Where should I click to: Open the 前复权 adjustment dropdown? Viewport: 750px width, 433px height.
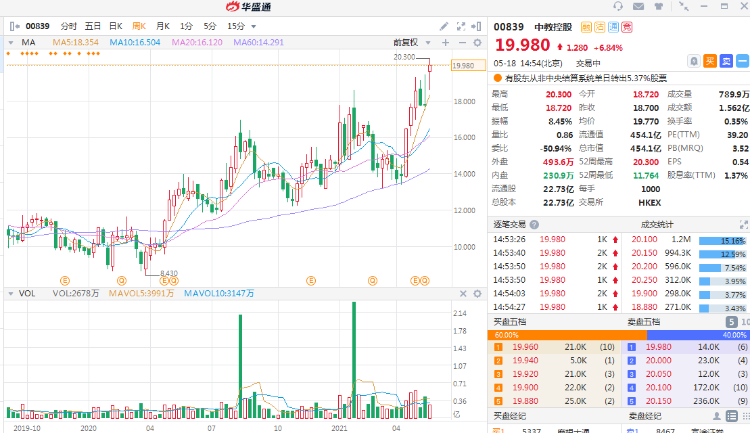point(428,43)
